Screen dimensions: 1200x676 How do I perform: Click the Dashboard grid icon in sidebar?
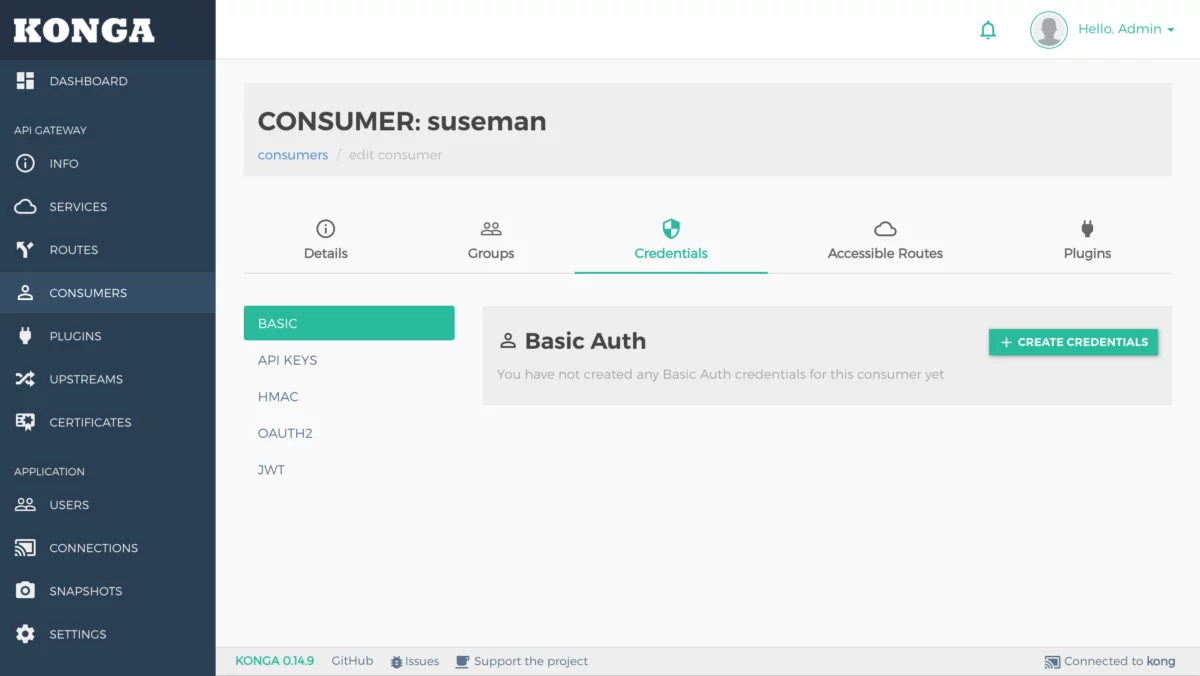click(25, 81)
